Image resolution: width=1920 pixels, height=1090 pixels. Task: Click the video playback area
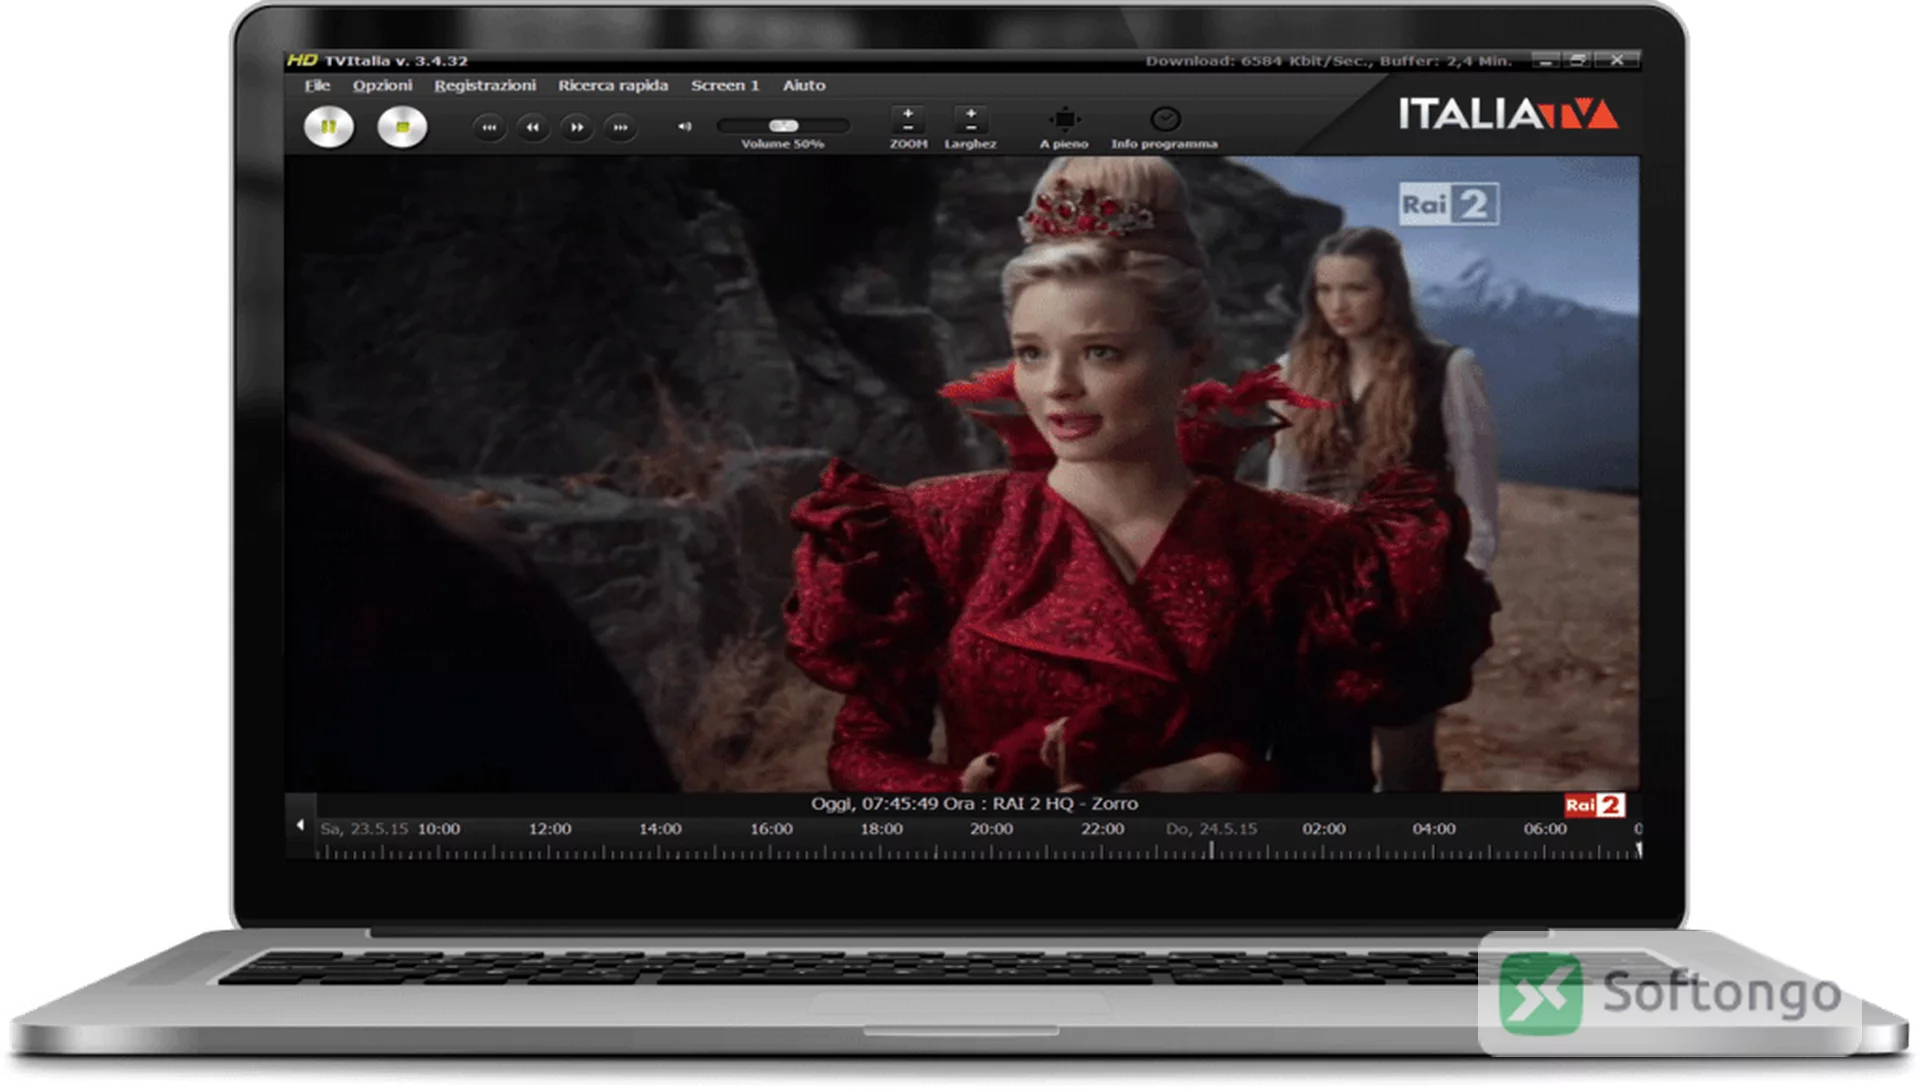tap(962, 474)
